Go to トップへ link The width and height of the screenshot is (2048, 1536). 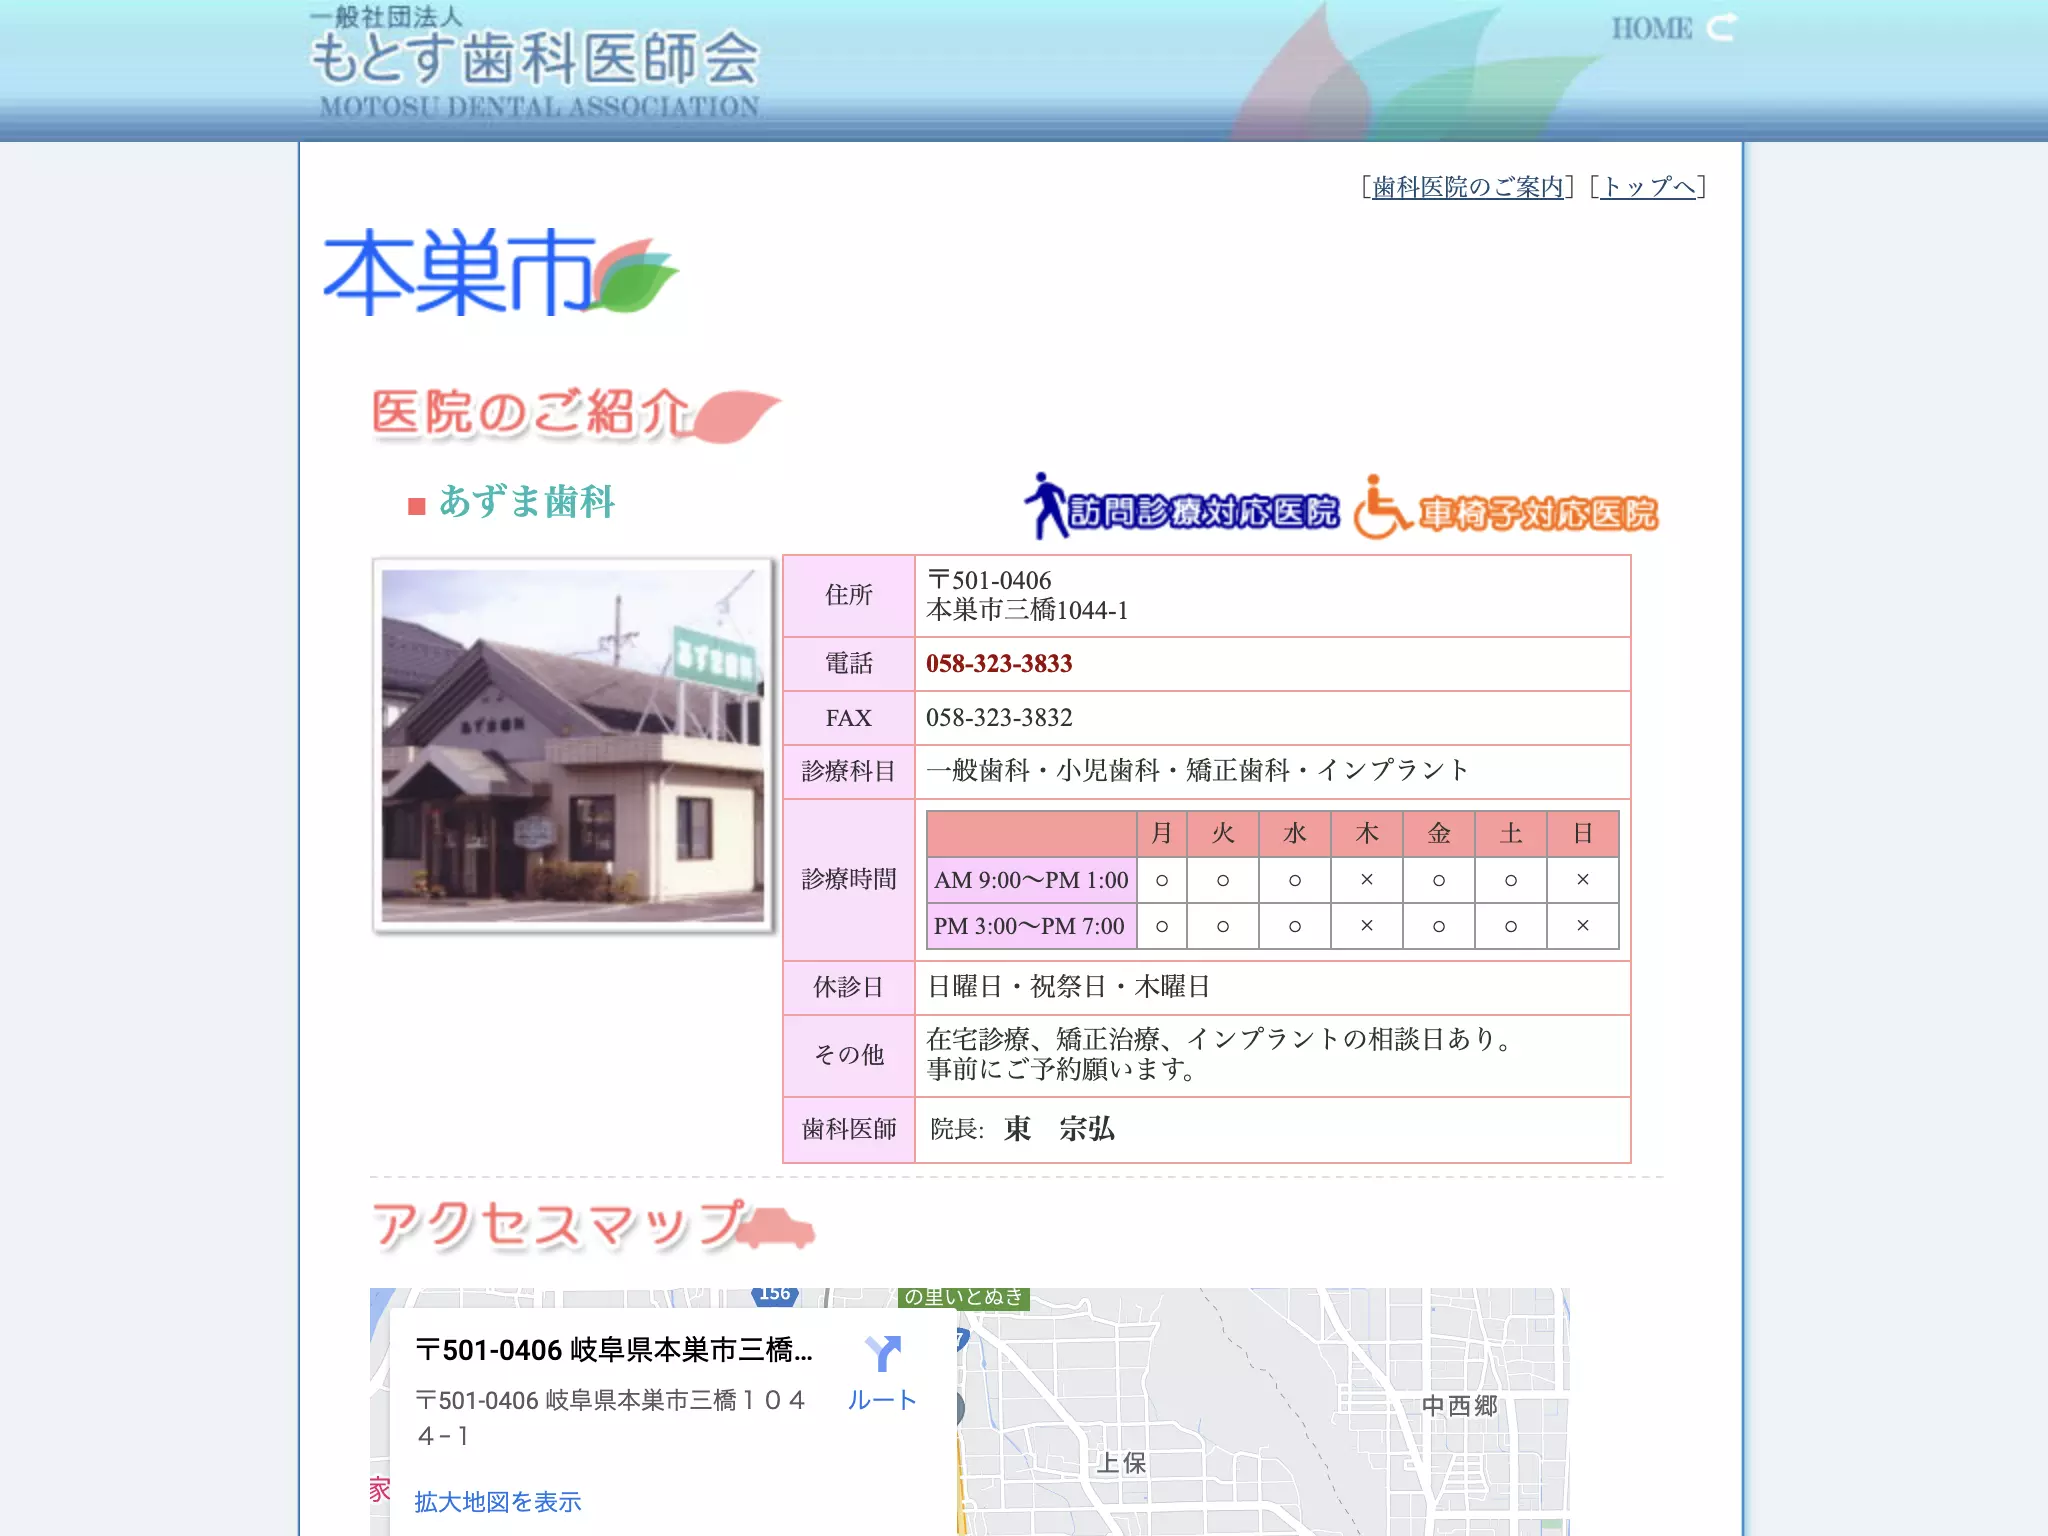pos(1648,187)
